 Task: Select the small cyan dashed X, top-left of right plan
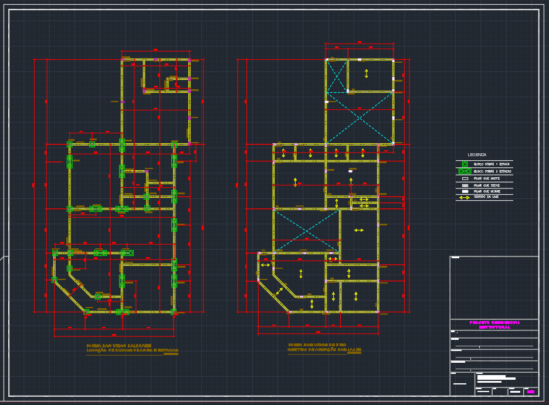coord(337,76)
